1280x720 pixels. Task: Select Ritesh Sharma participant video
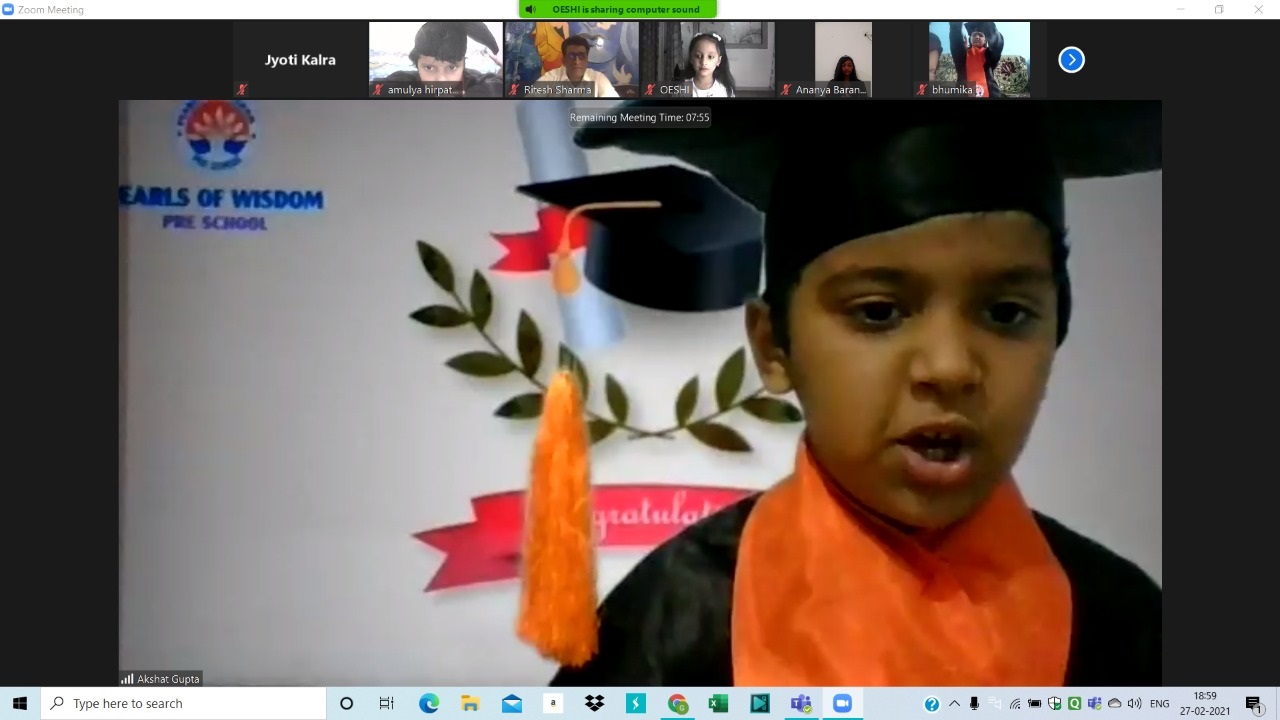point(572,60)
